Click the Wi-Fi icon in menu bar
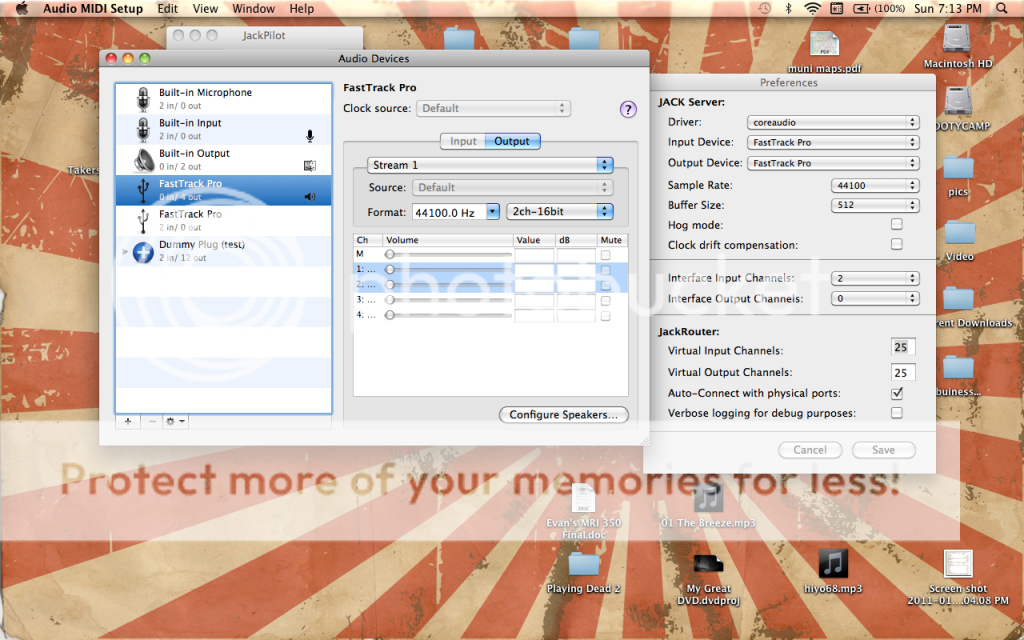1024x640 pixels. pos(811,9)
